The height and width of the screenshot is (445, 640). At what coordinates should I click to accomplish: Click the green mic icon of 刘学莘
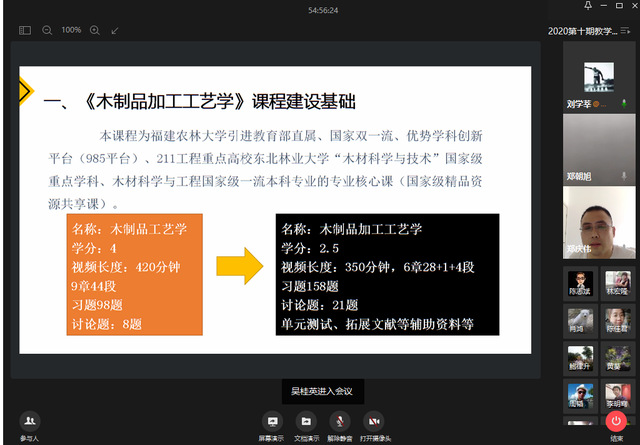point(624,104)
